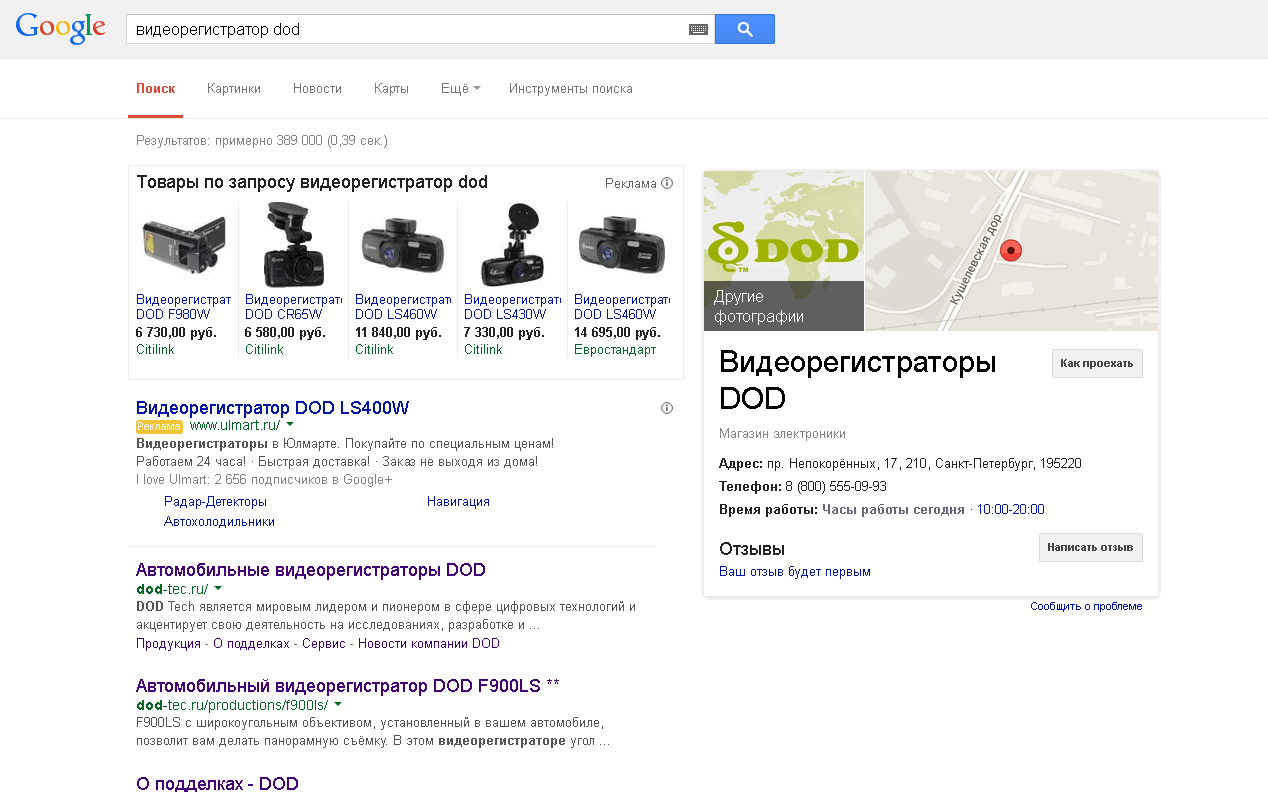Switch to the Картинки tab
Viewport: 1268px width, 792px height.
coord(234,88)
